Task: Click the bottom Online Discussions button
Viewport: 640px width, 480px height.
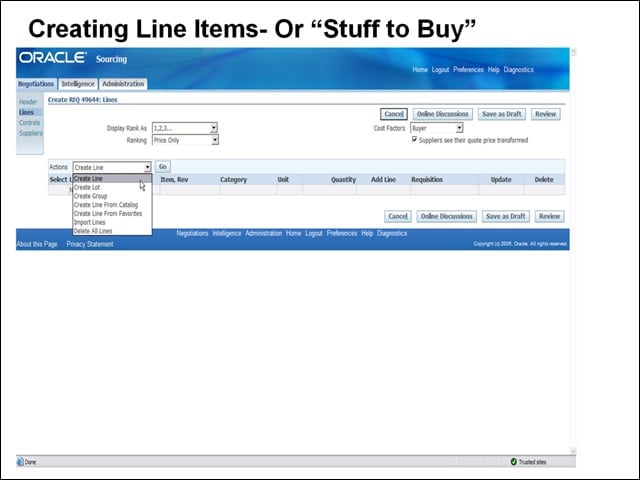Action: pyautogui.click(x=447, y=216)
